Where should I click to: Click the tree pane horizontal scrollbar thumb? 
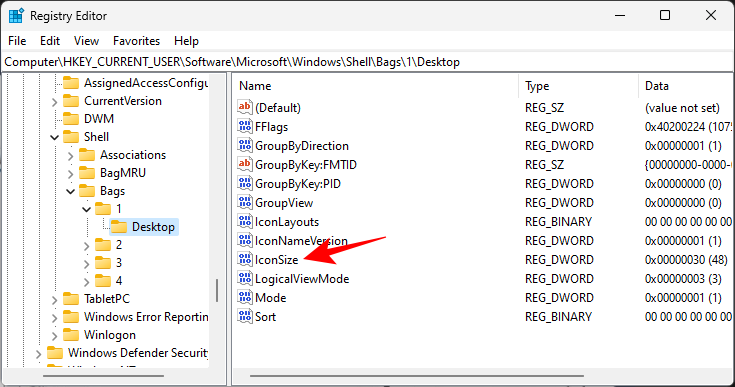pos(103,376)
